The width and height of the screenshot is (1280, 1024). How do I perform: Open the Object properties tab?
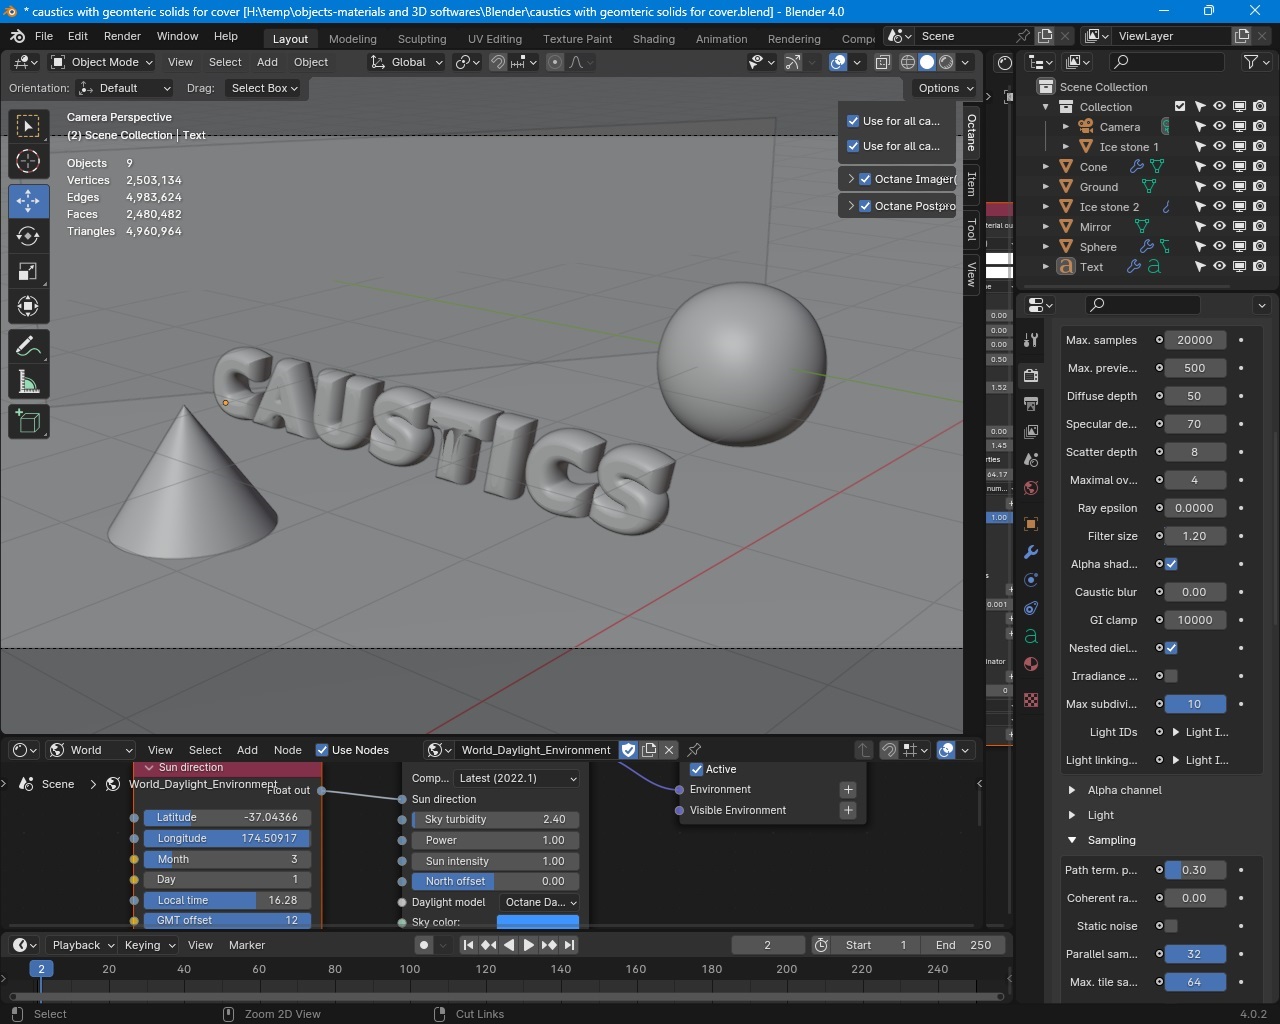(1031, 524)
